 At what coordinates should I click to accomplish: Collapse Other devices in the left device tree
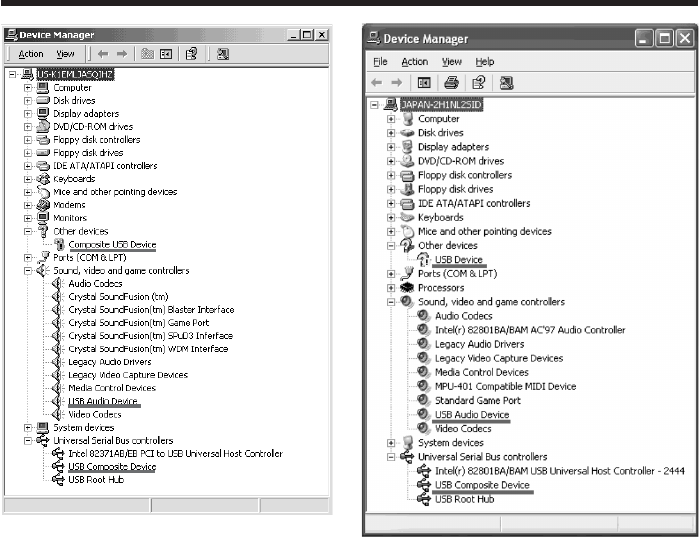click(28, 231)
